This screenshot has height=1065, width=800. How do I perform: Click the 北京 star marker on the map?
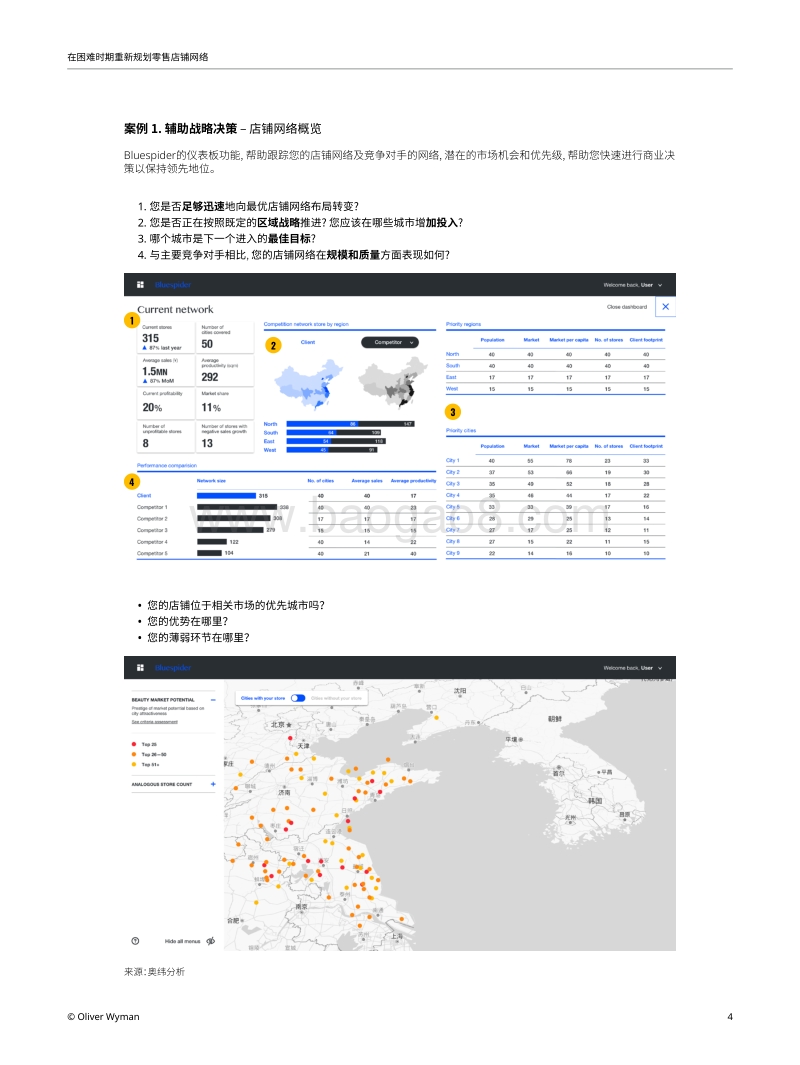tap(289, 725)
